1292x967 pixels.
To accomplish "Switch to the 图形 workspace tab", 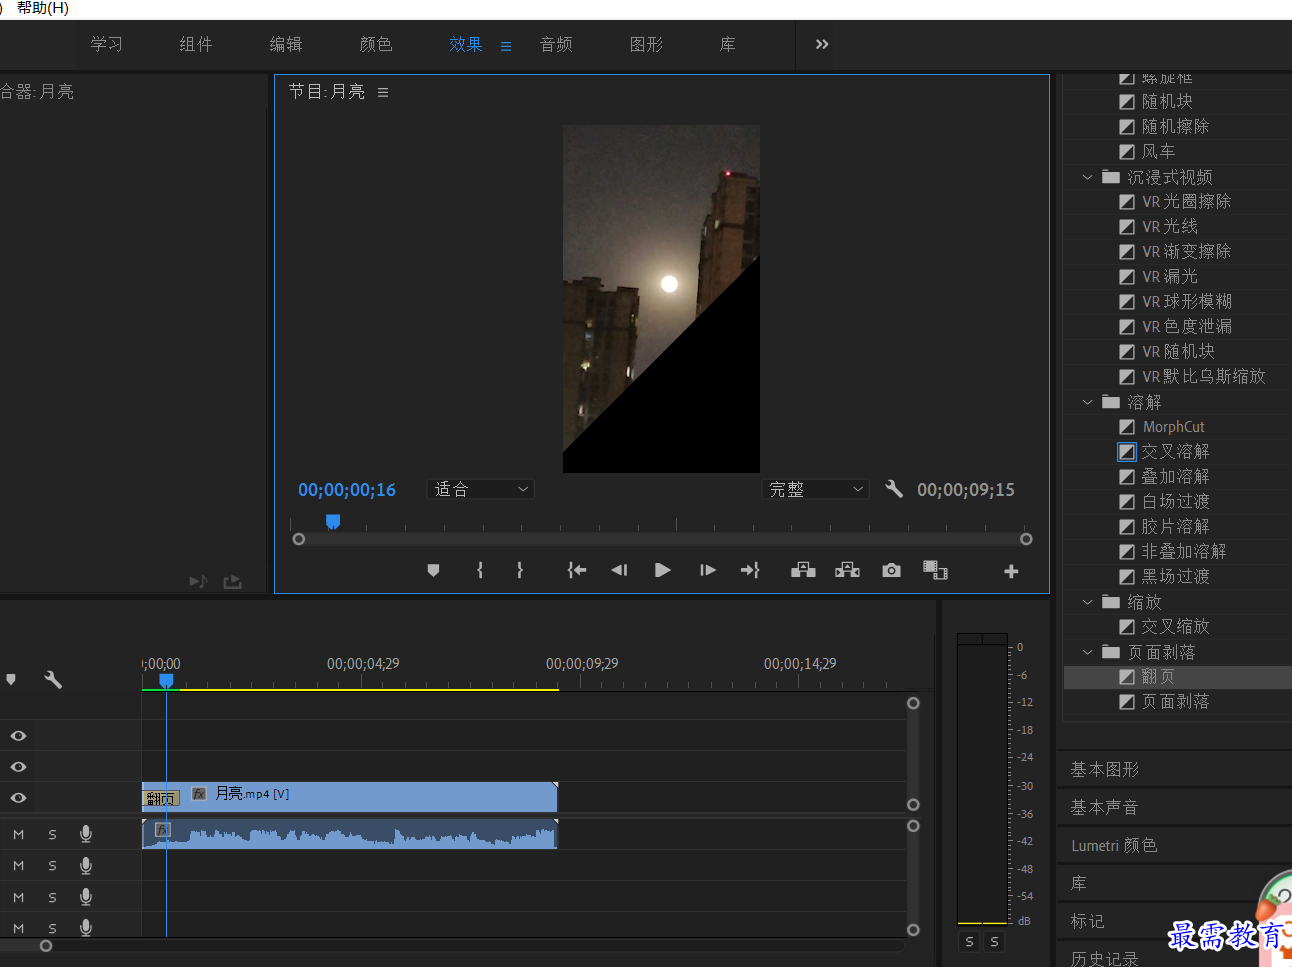I will click(x=646, y=44).
